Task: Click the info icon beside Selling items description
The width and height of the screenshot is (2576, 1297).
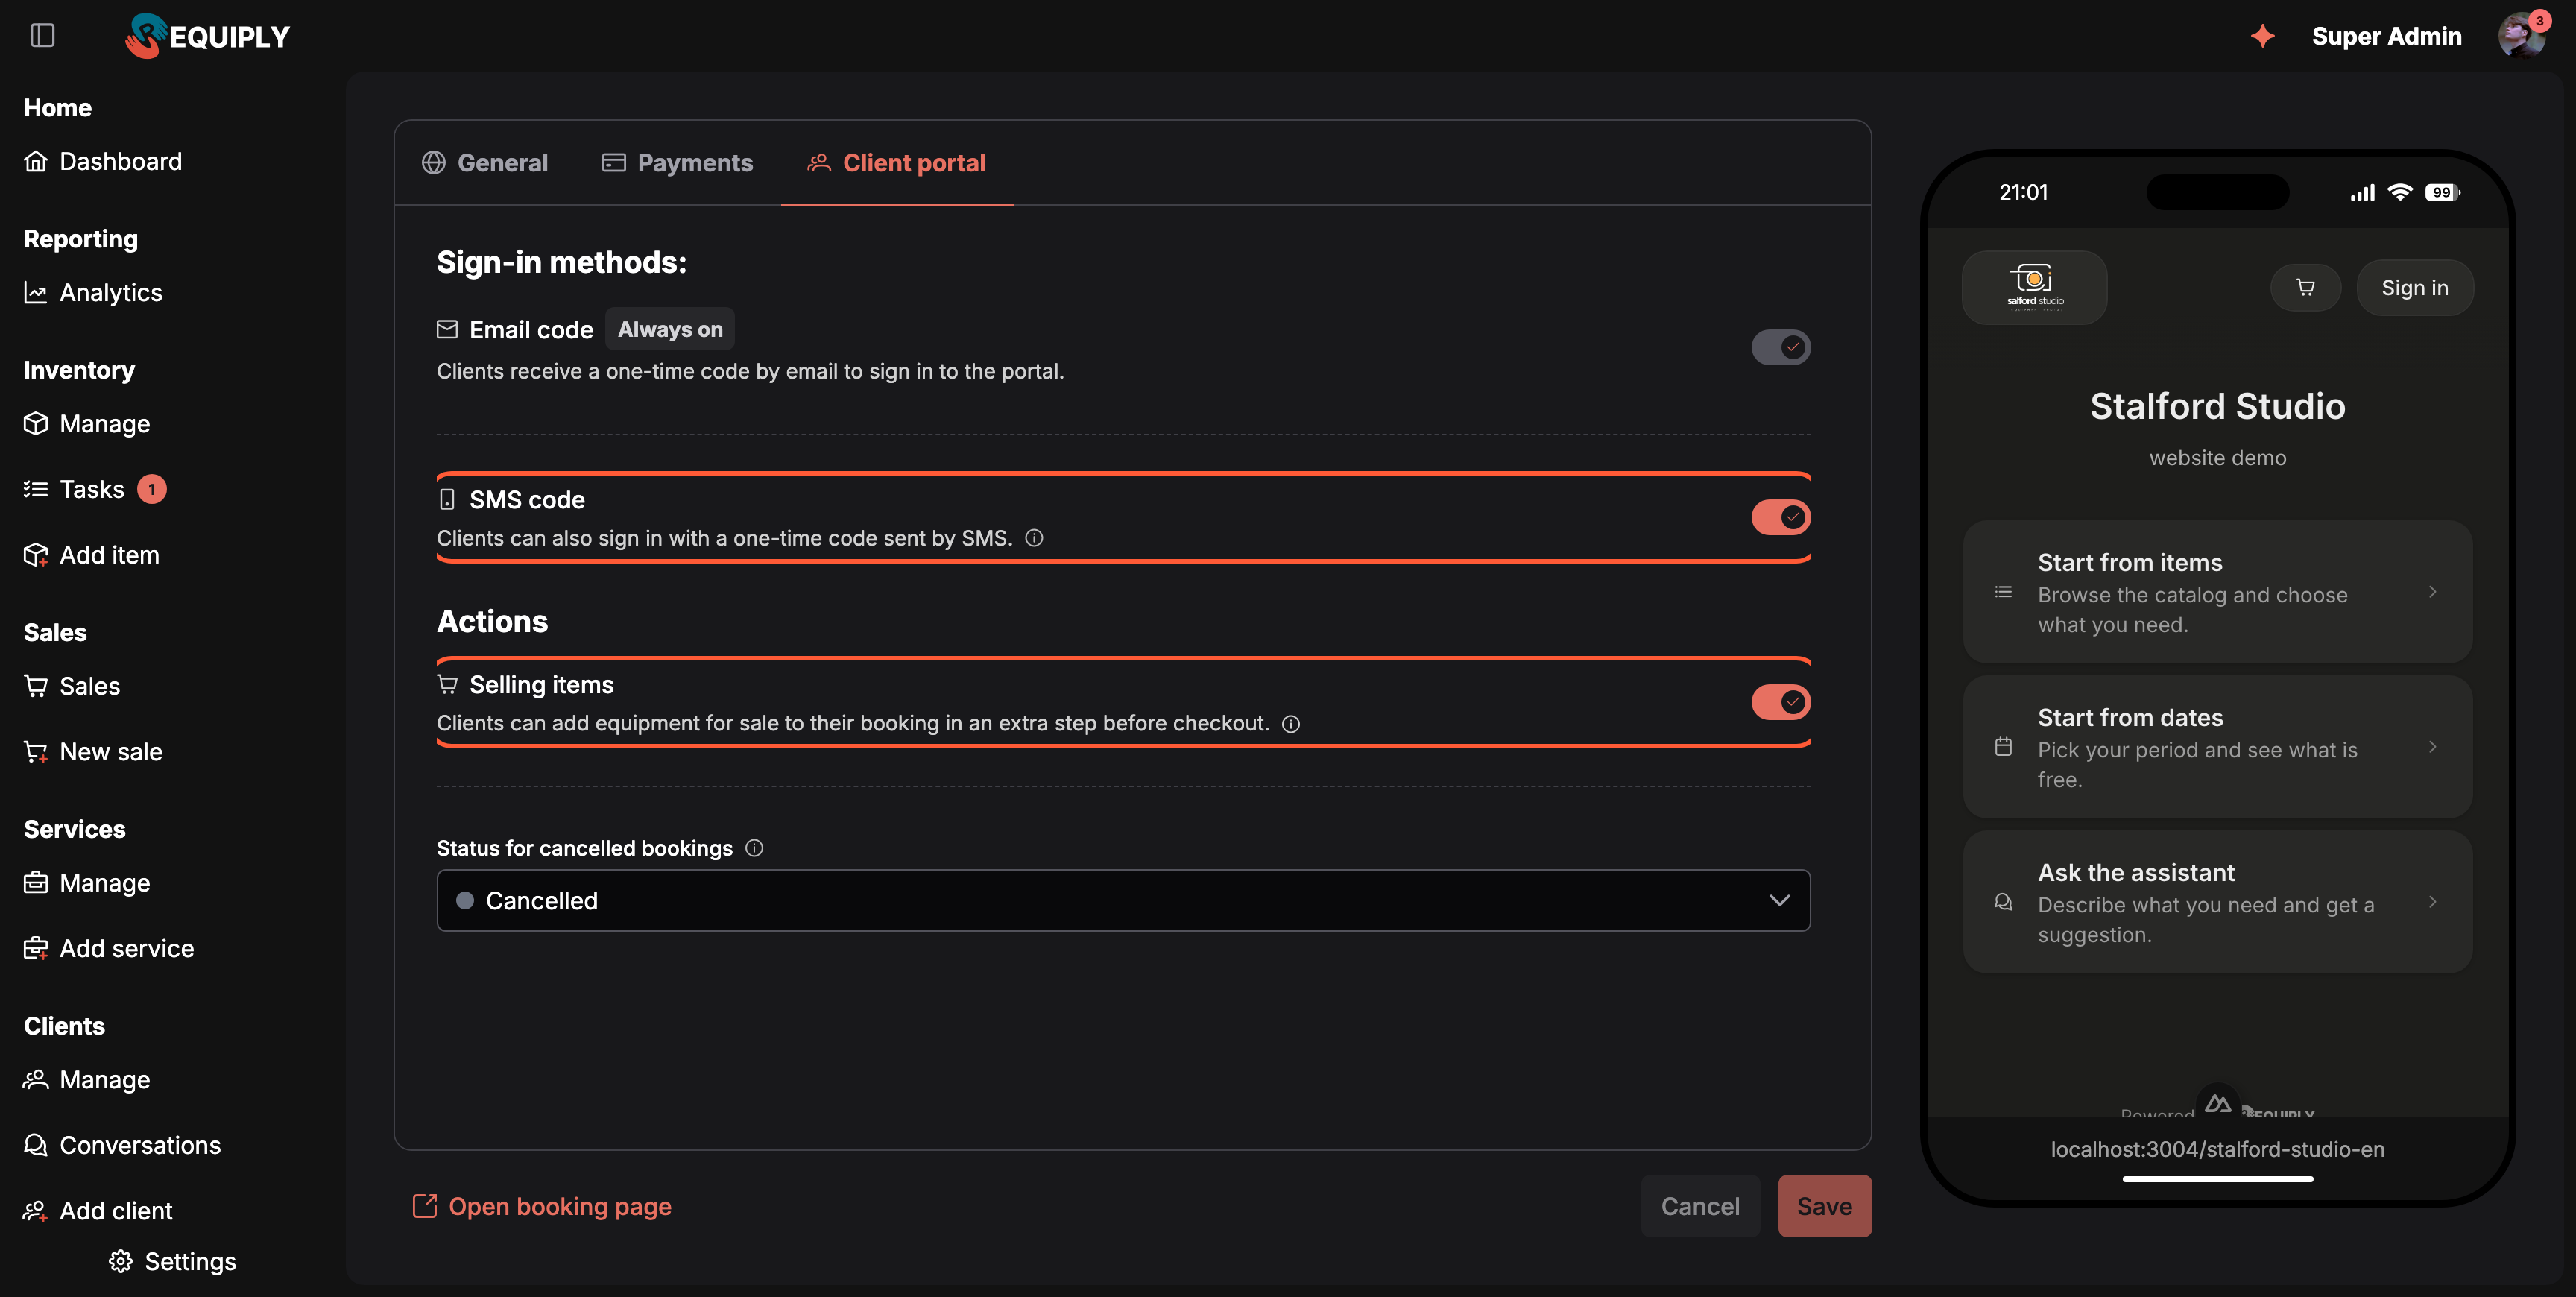Action: (1291, 724)
